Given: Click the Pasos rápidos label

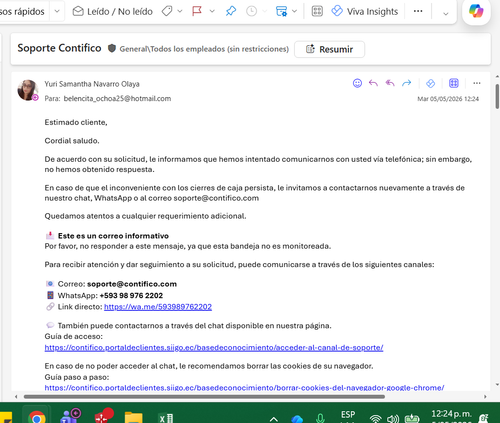Looking at the screenshot, I should click(x=22, y=12).
